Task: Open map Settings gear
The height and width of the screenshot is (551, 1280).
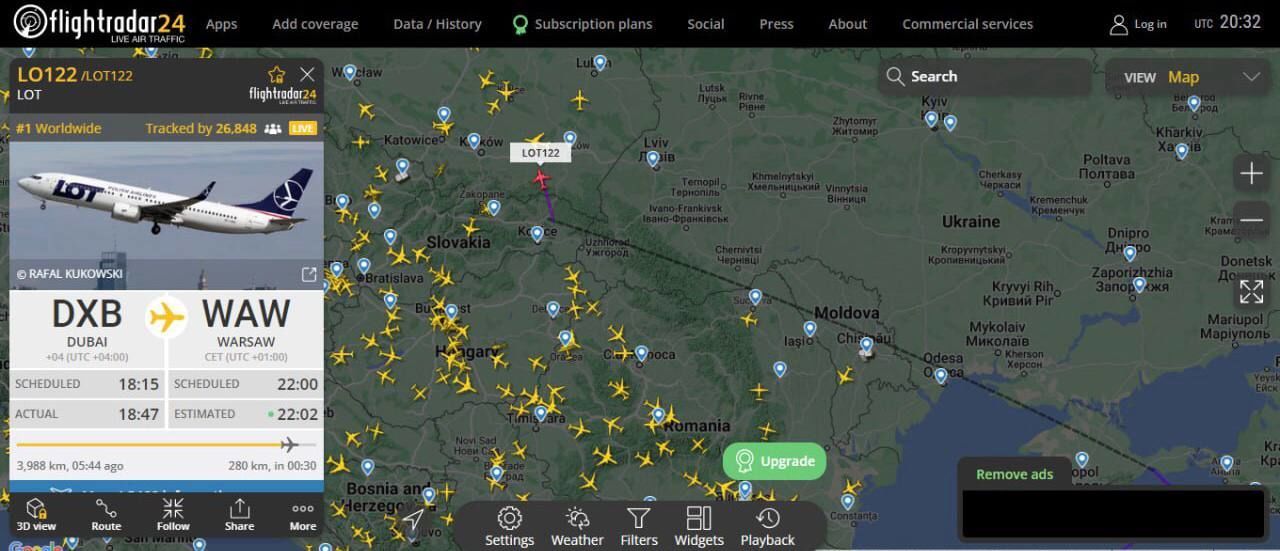Action: [x=510, y=527]
